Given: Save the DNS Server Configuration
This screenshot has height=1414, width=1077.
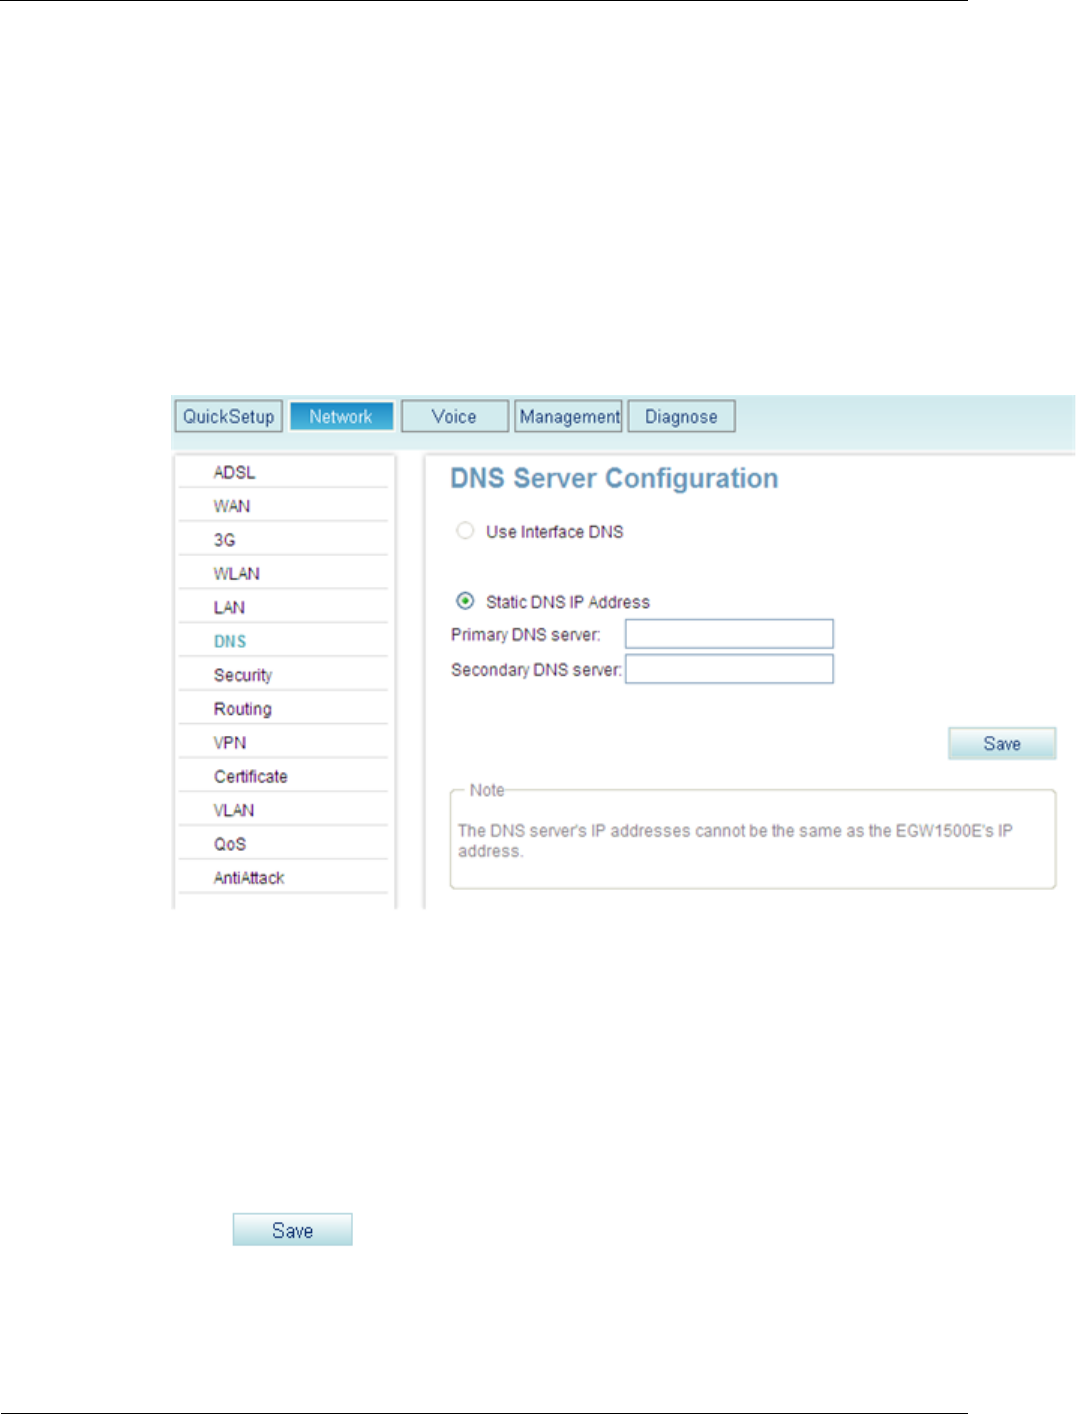Looking at the screenshot, I should (x=1002, y=743).
